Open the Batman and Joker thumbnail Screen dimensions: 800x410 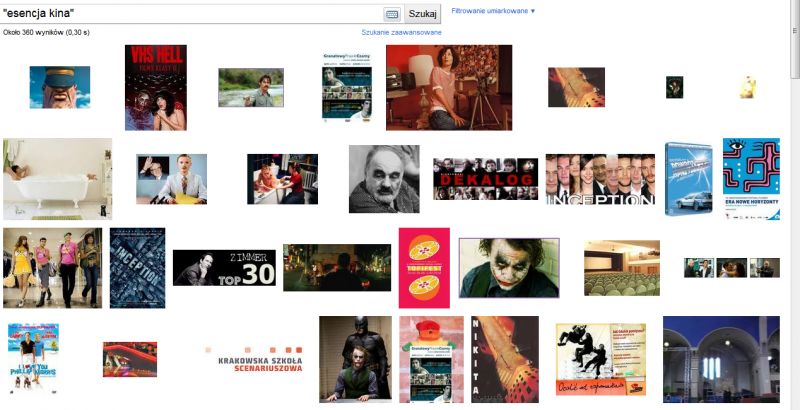pos(356,360)
